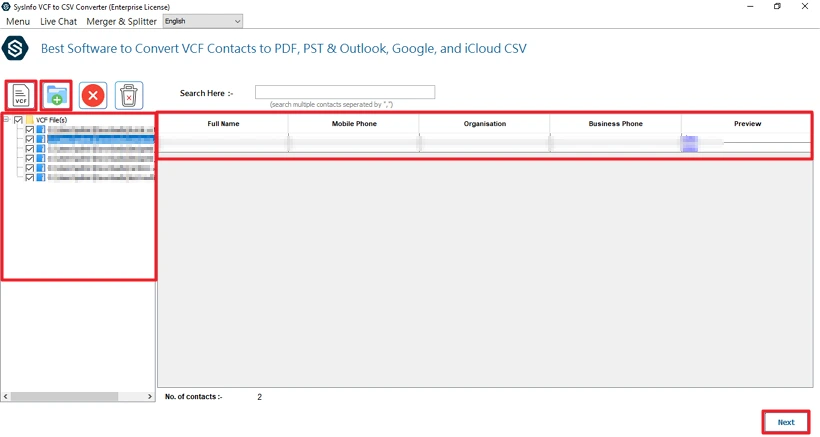The image size is (820, 437).
Task: Click the Next button
Action: [x=786, y=422]
